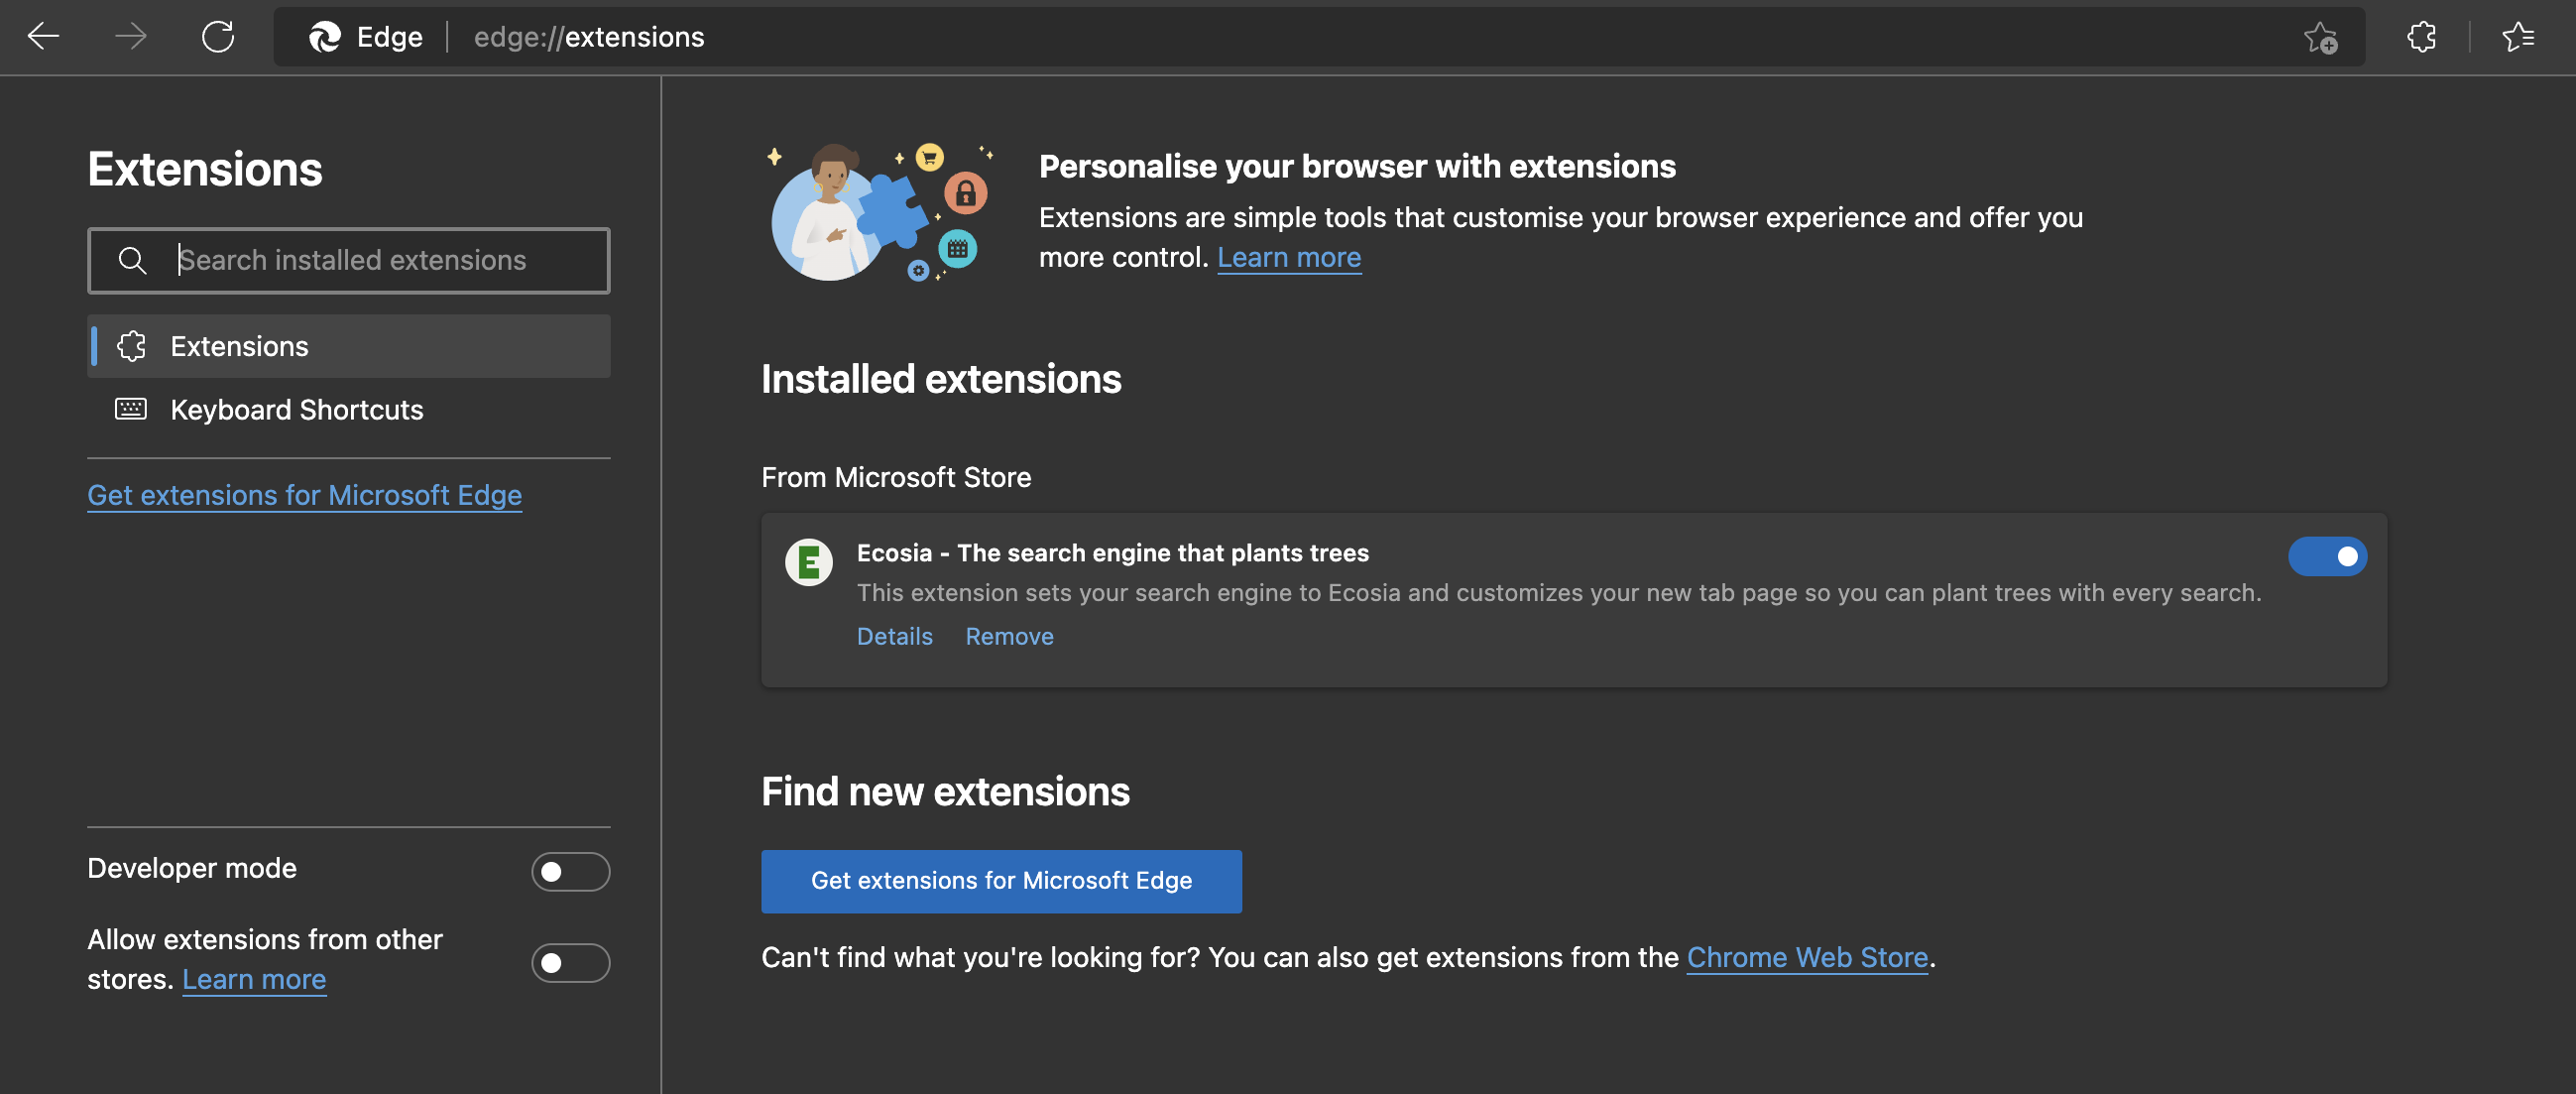Reload the page with the refresh icon
This screenshot has width=2576, height=1094.
point(217,37)
